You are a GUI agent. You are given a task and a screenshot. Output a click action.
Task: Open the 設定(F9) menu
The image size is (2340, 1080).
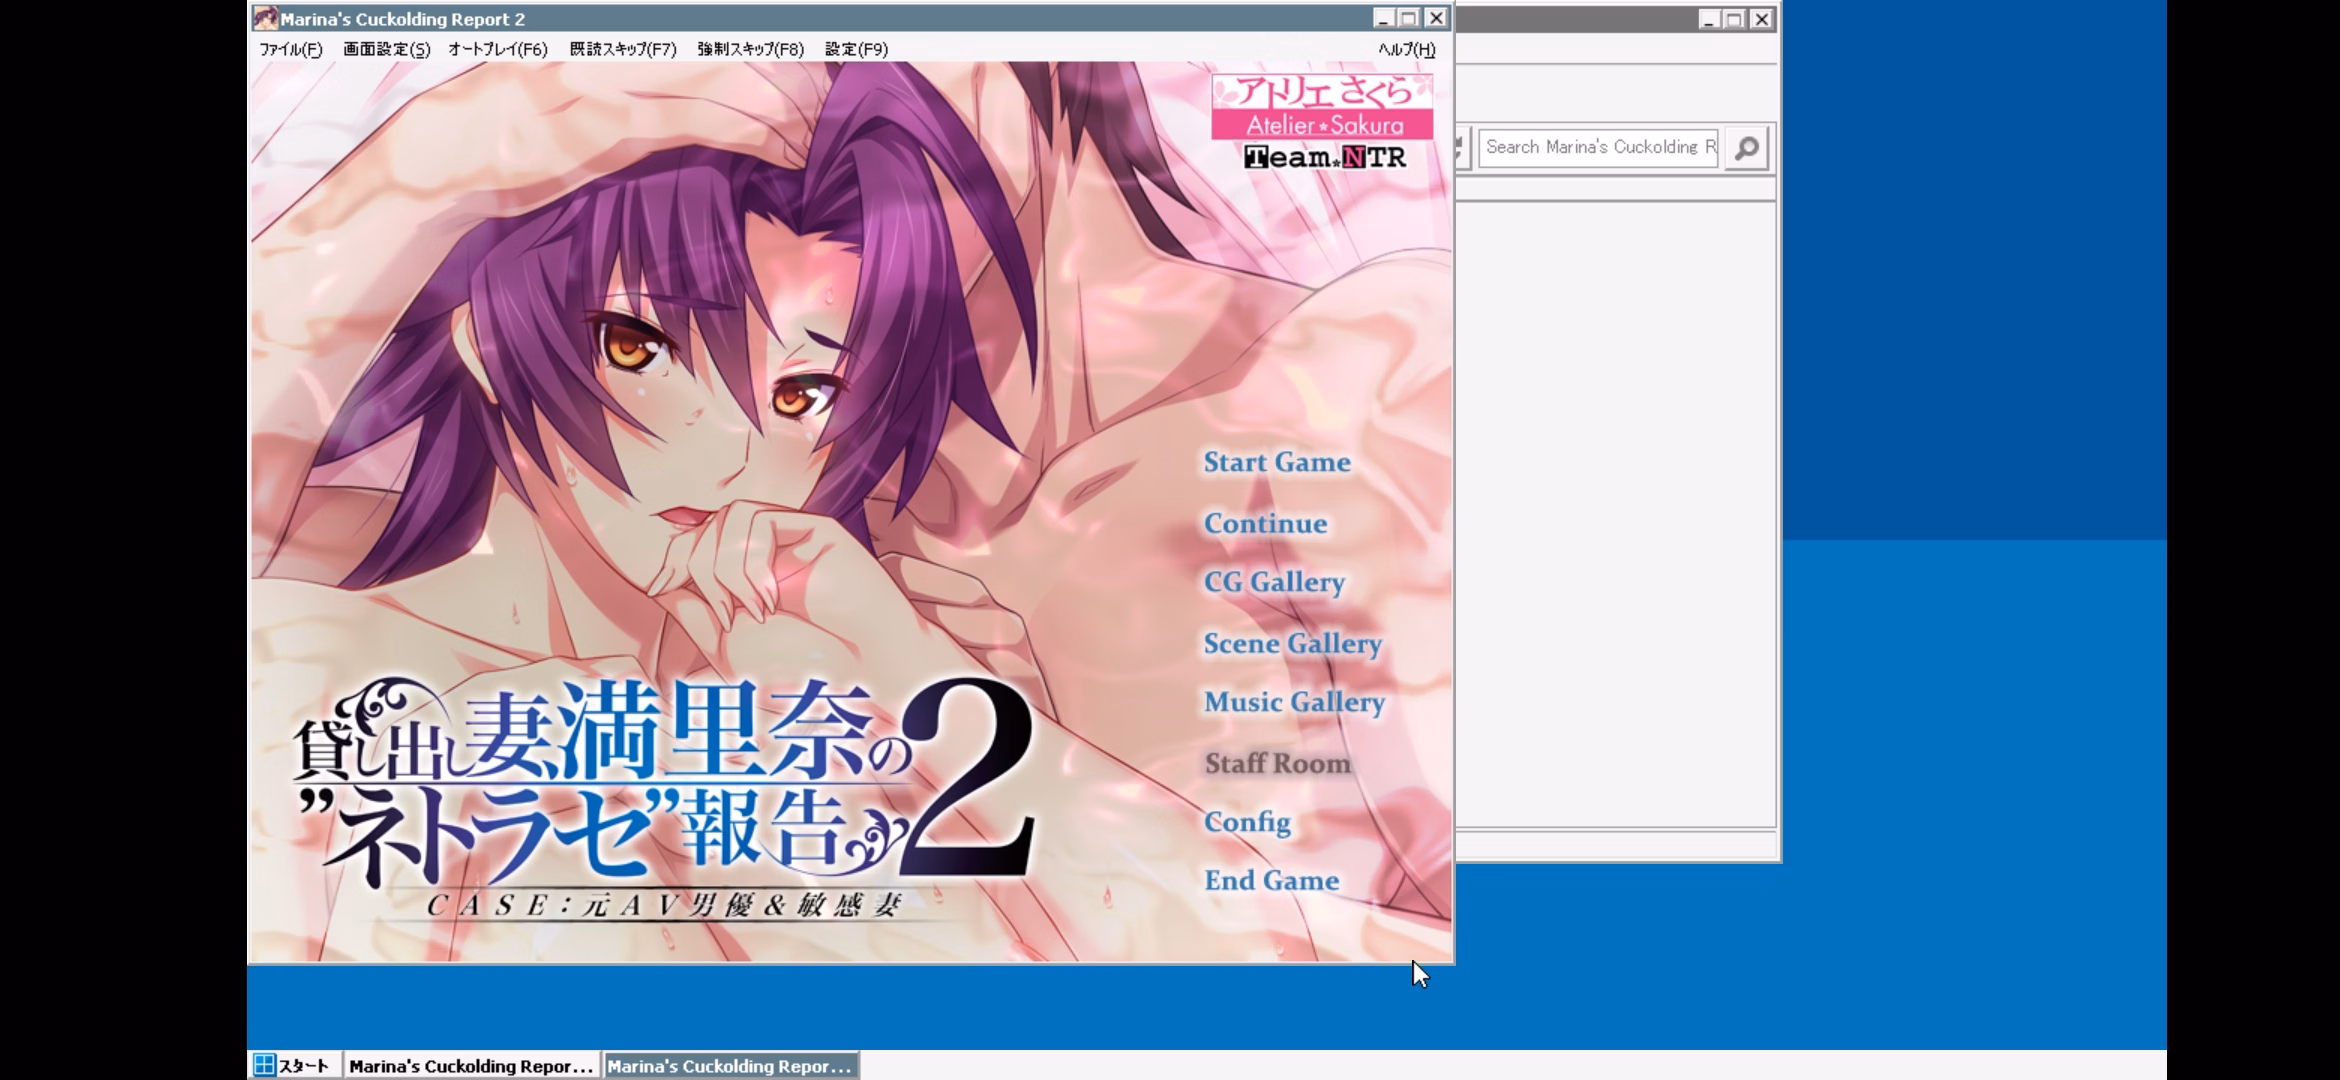(856, 49)
